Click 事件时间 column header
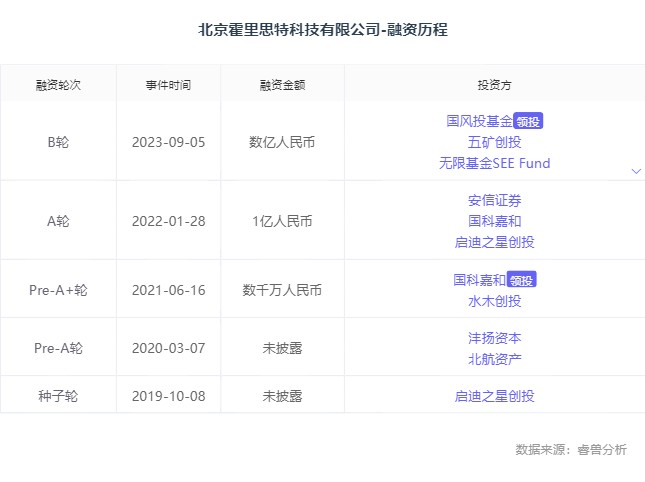Image resolution: width=645 pixels, height=482 pixels. click(168, 84)
